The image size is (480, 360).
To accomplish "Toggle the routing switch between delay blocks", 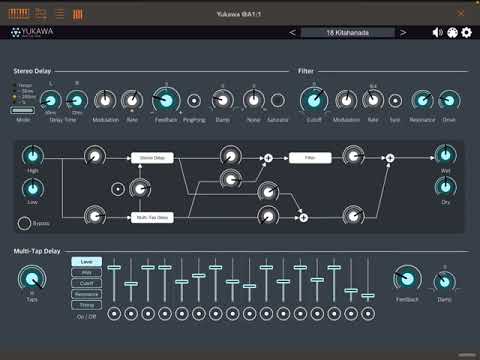I will coord(118,189).
